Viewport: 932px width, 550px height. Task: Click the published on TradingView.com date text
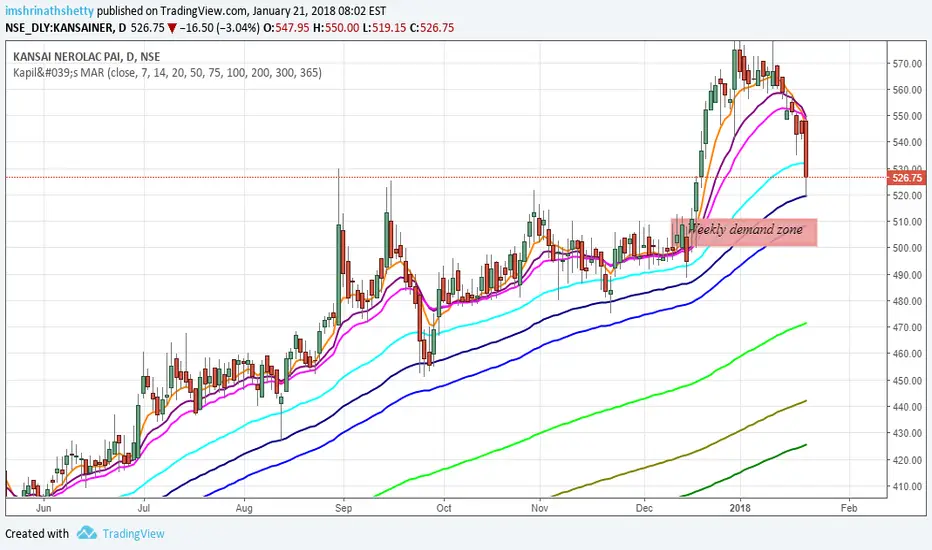(241, 11)
